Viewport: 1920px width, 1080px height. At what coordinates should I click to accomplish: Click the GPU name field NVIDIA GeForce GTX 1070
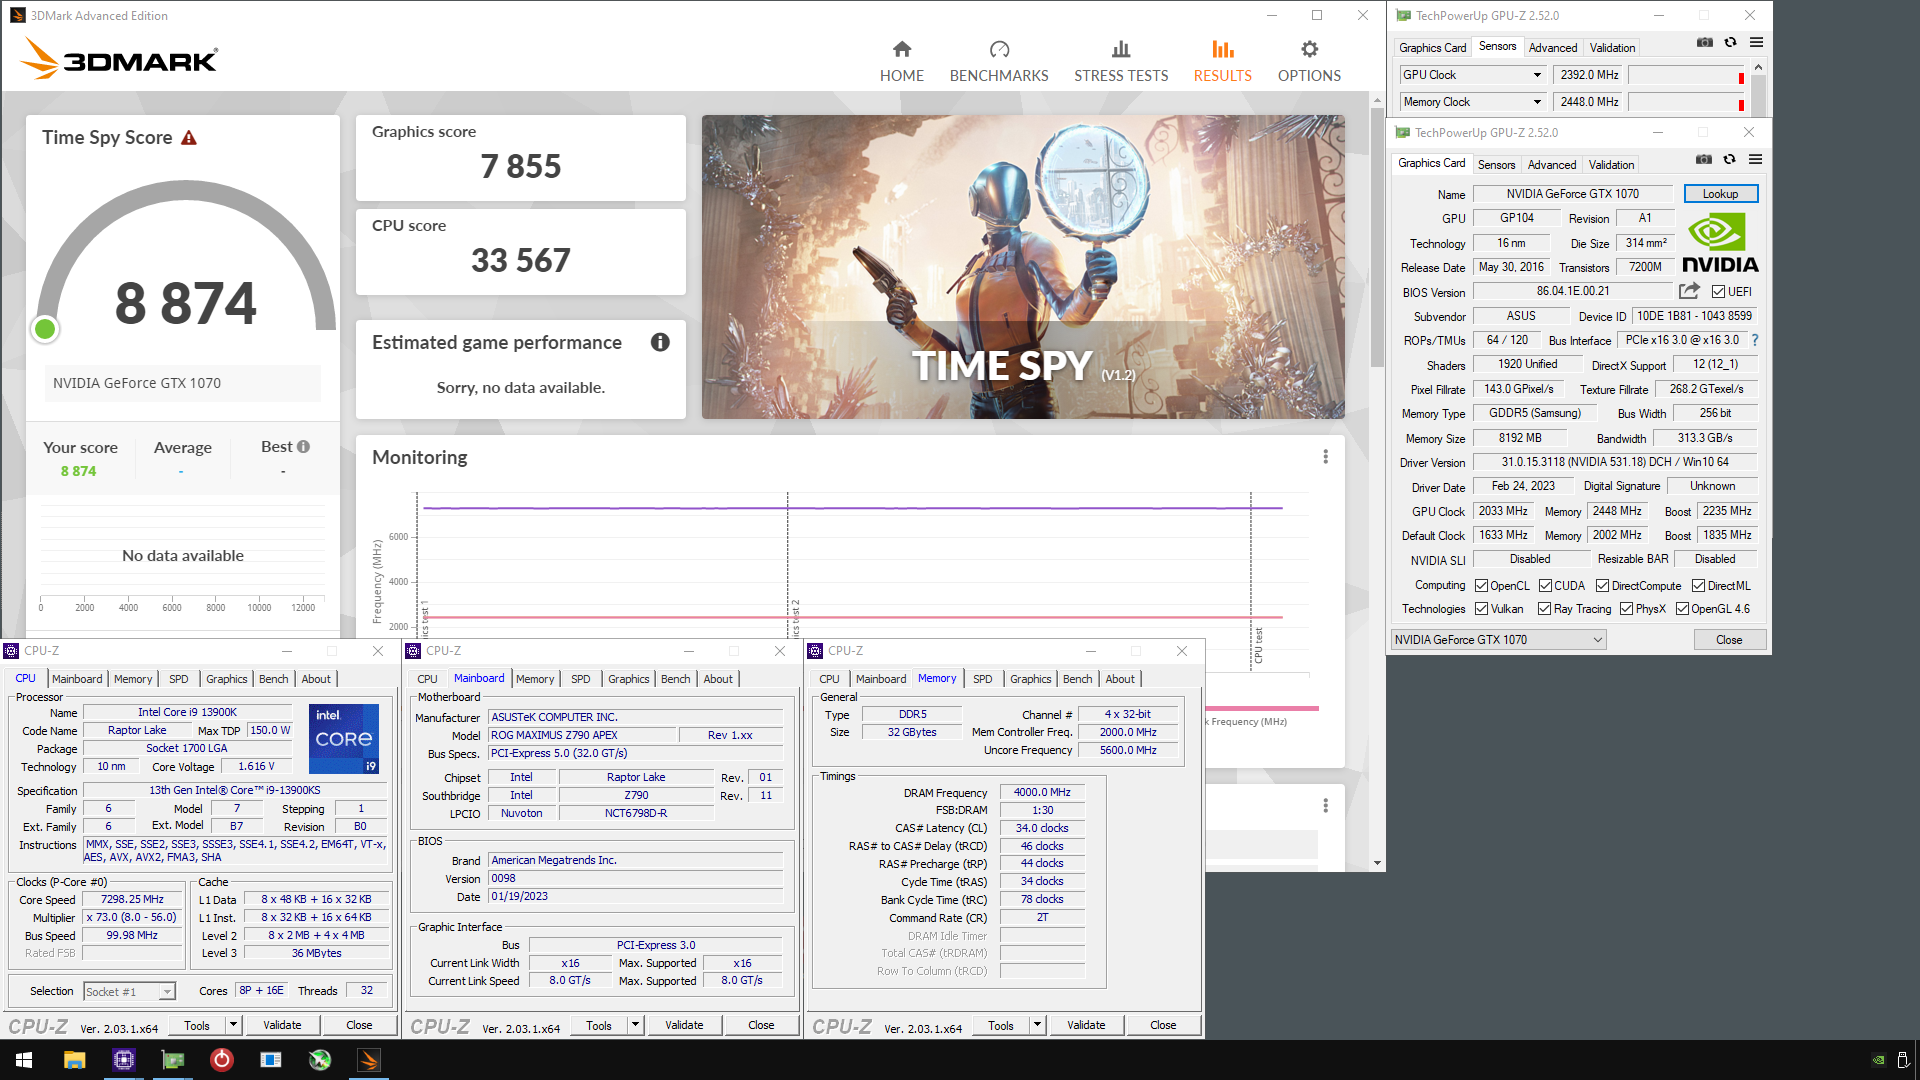click(x=1572, y=194)
